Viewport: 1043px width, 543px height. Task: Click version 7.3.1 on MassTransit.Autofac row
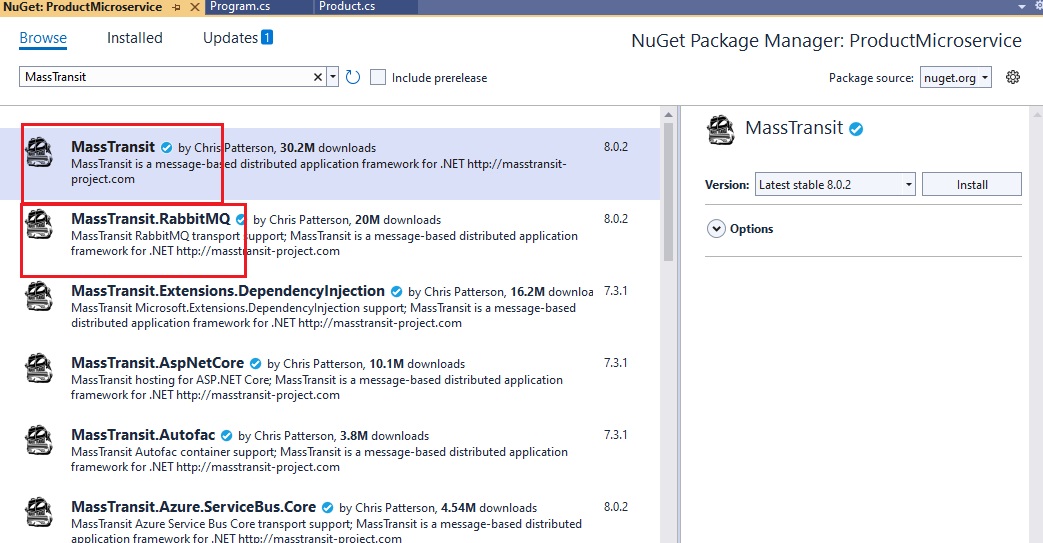tap(615, 435)
